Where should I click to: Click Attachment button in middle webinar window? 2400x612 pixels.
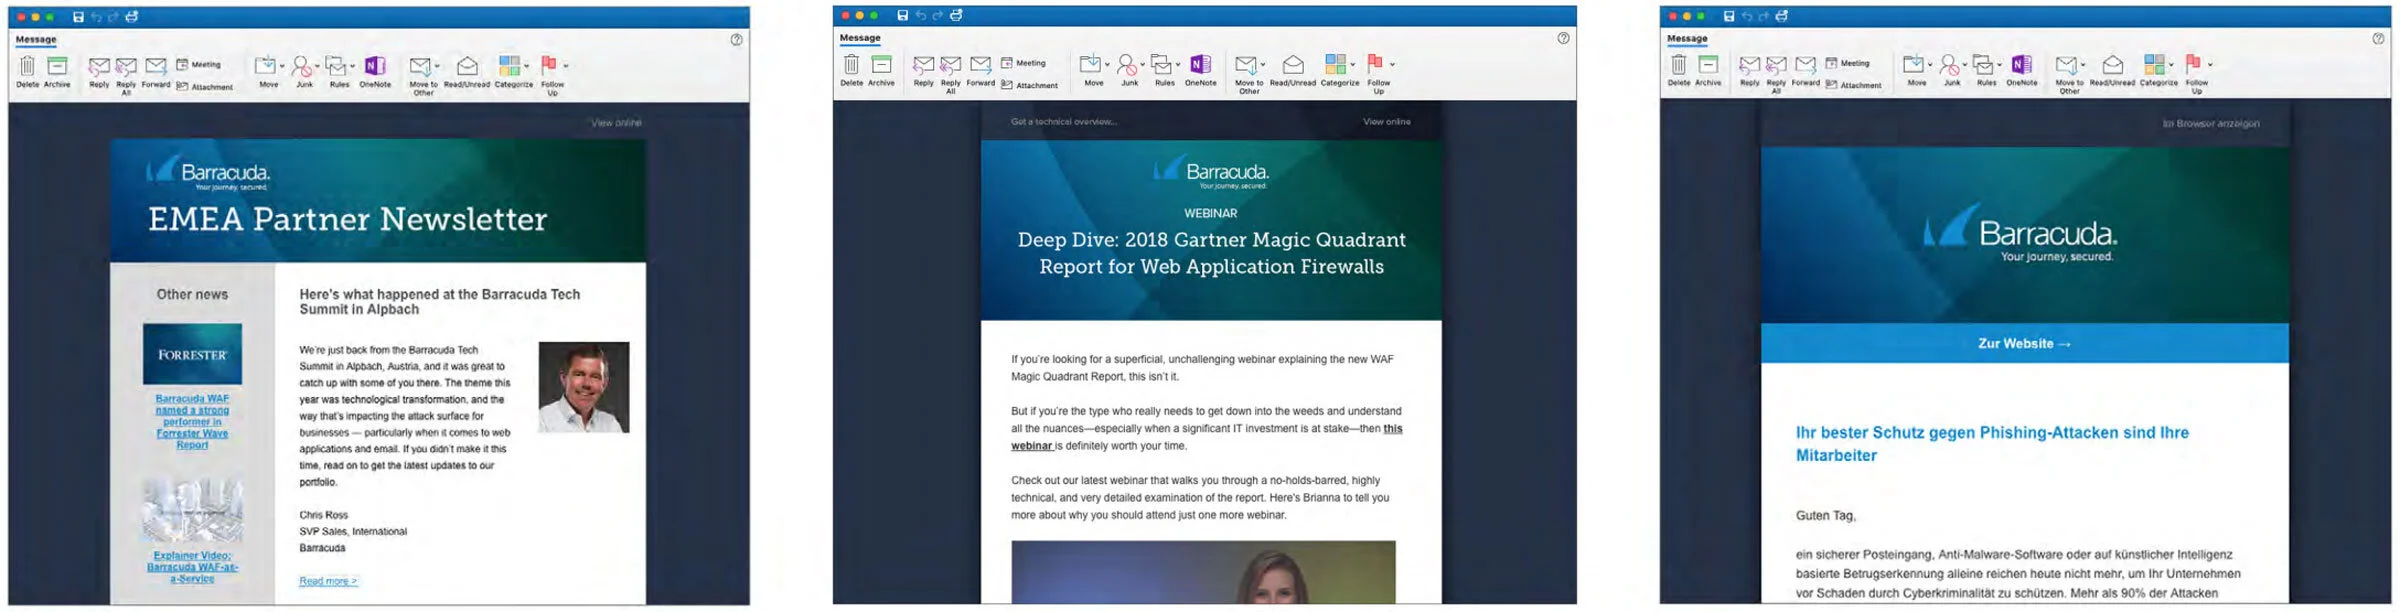(1029, 85)
